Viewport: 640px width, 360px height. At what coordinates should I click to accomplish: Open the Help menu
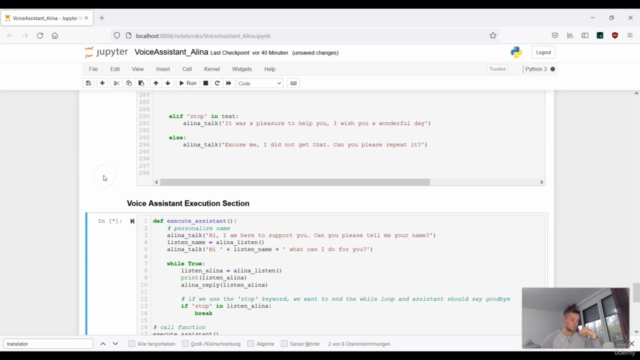point(270,69)
